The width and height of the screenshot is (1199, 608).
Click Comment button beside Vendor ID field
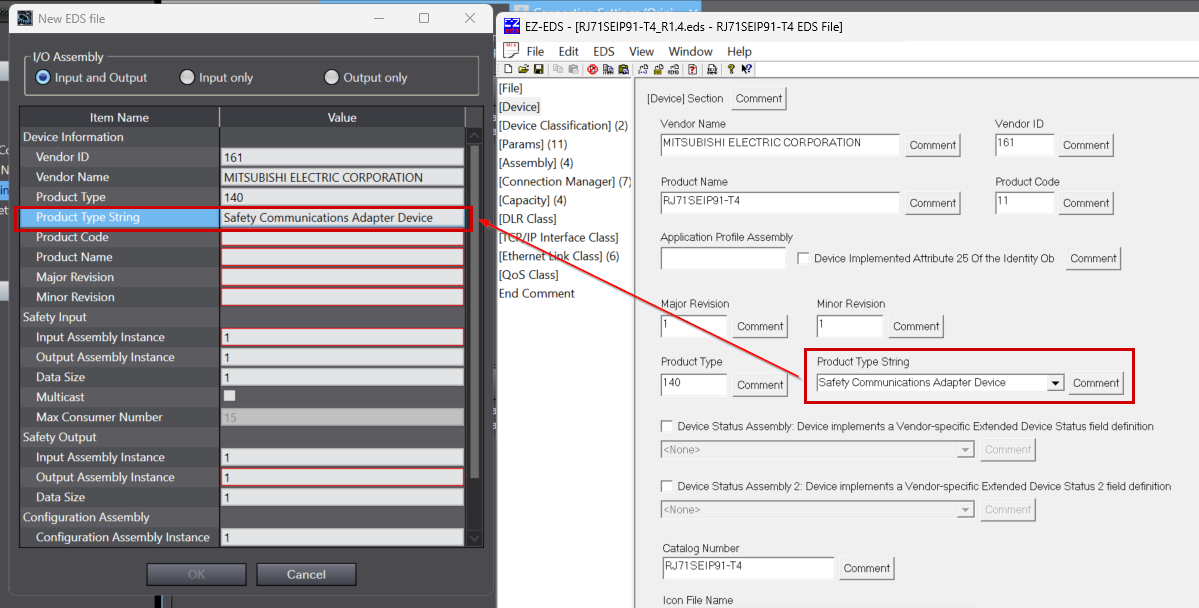coord(1085,145)
